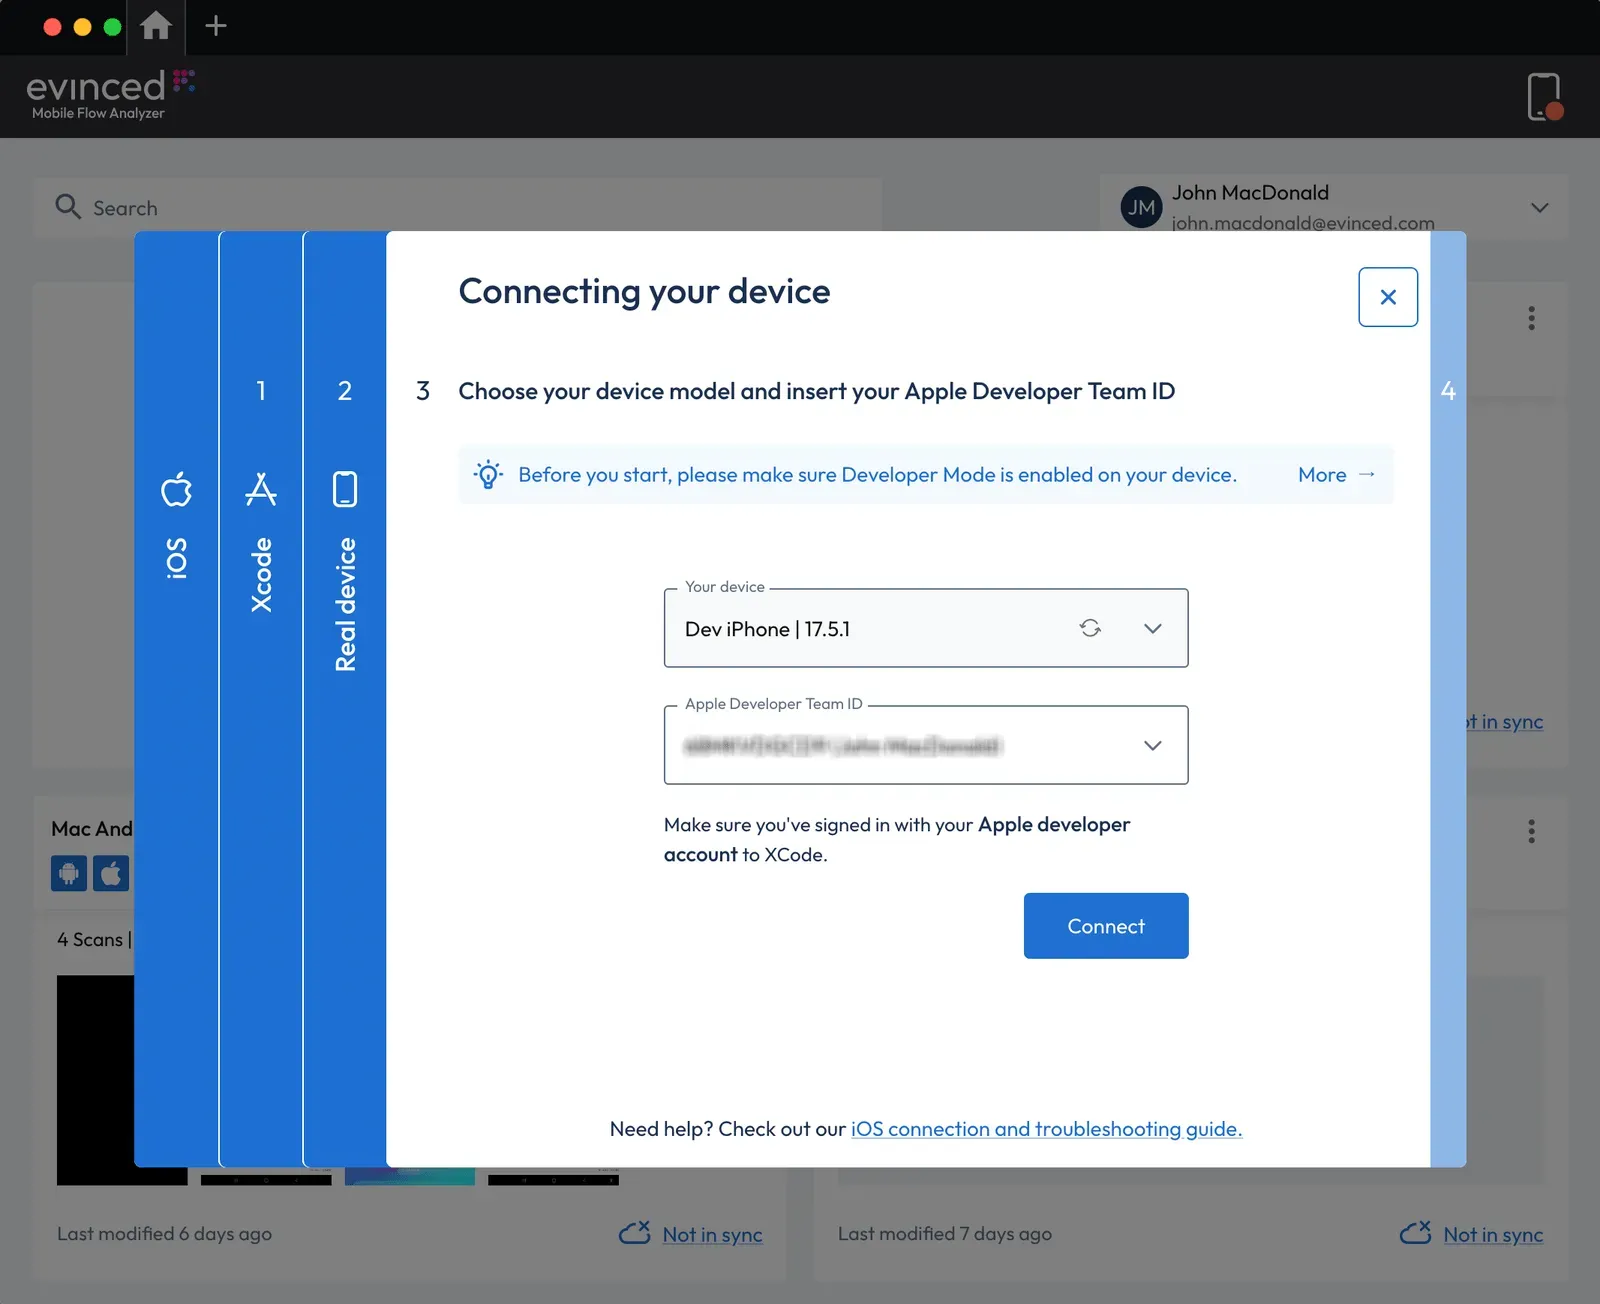Click the home icon in tab bar
The width and height of the screenshot is (1600, 1304).
click(x=155, y=25)
